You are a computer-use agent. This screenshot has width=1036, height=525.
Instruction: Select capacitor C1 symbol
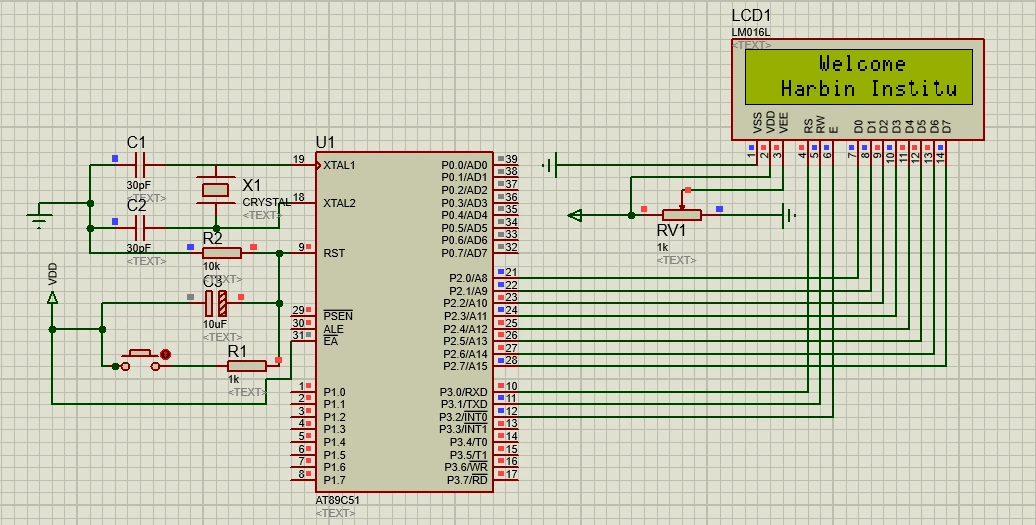[x=139, y=164]
